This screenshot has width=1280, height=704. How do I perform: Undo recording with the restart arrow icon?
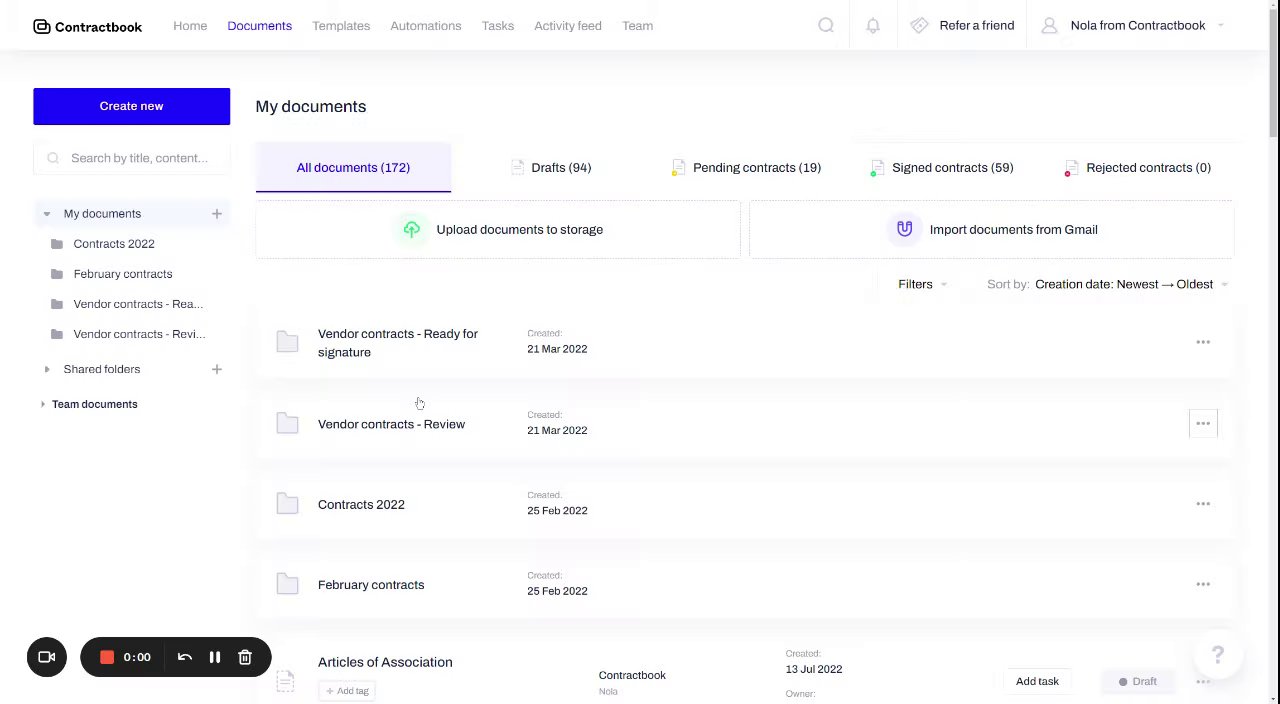[185, 657]
